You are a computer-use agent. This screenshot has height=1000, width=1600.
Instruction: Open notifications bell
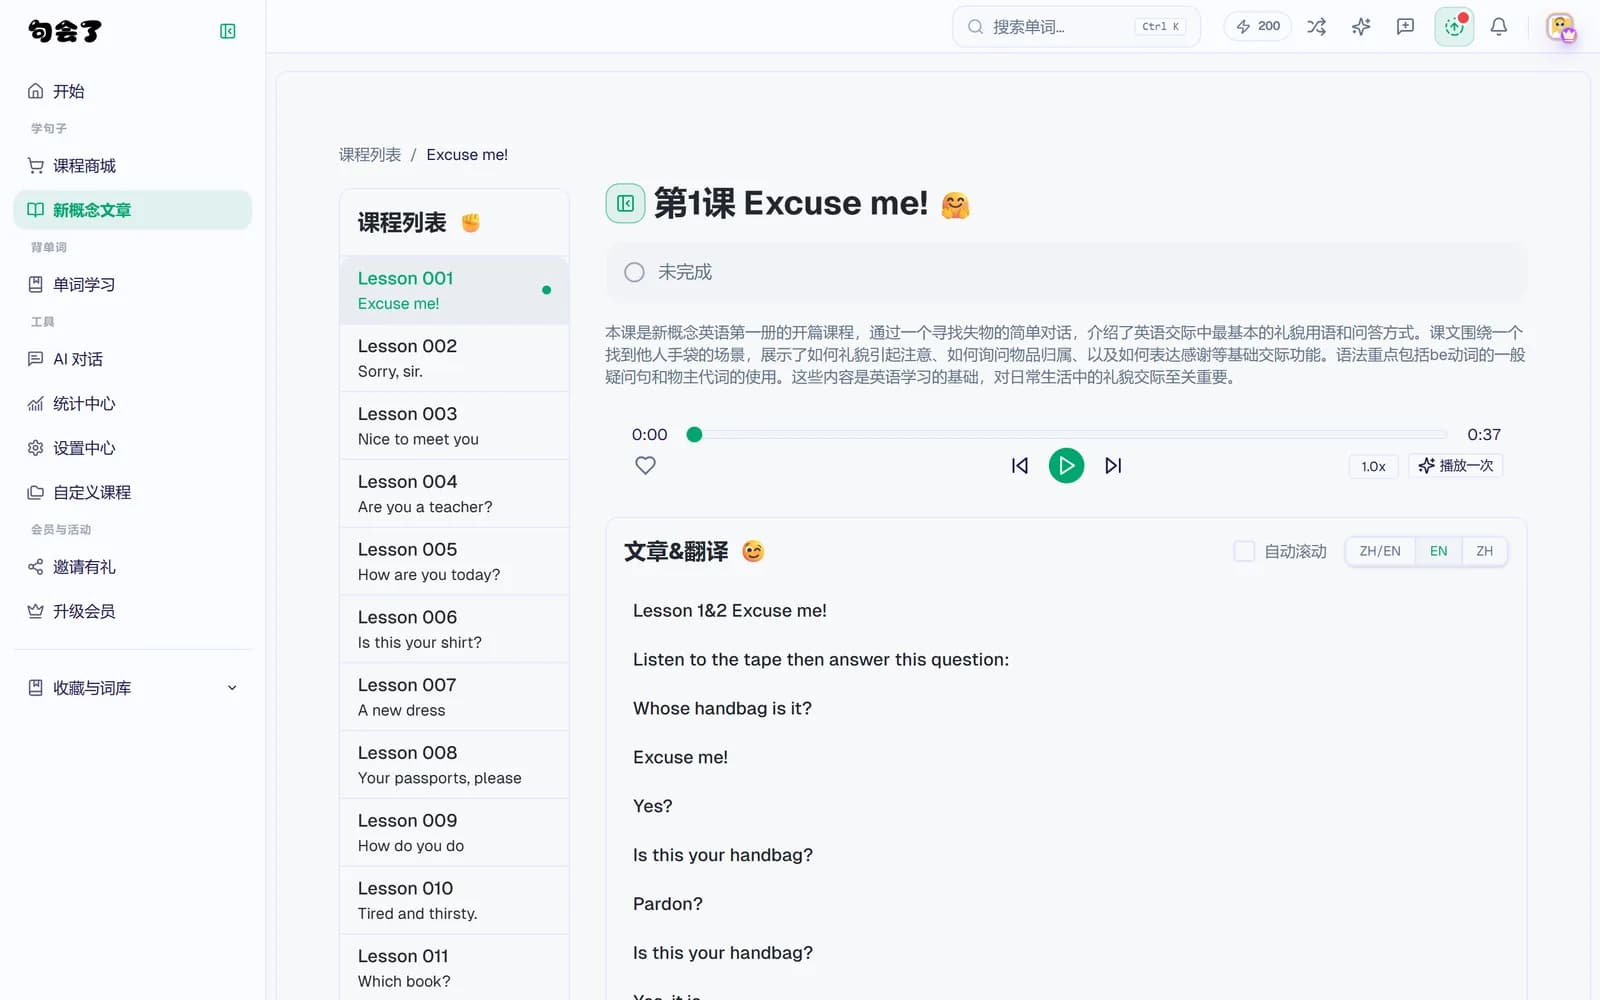1498,27
